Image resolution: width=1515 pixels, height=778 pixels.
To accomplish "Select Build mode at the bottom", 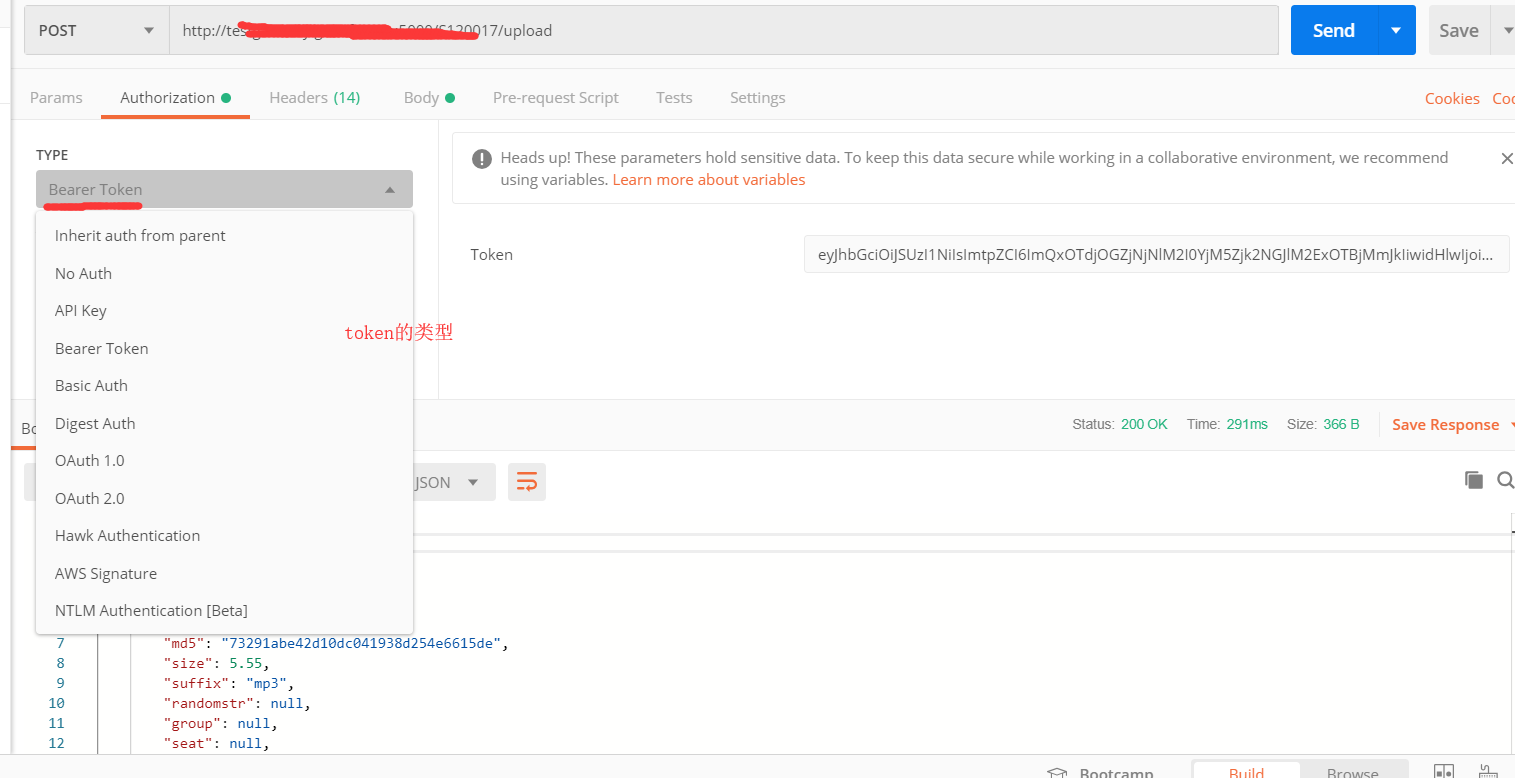I will (x=1246, y=771).
